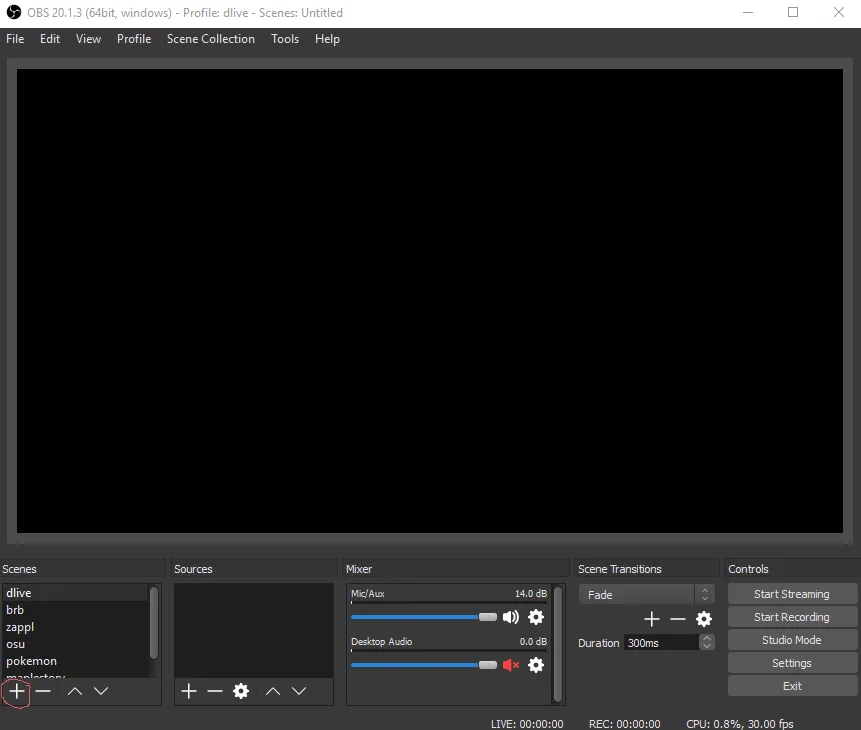
Task: Decrease the transition Duration with the down arrow
Action: point(707,647)
